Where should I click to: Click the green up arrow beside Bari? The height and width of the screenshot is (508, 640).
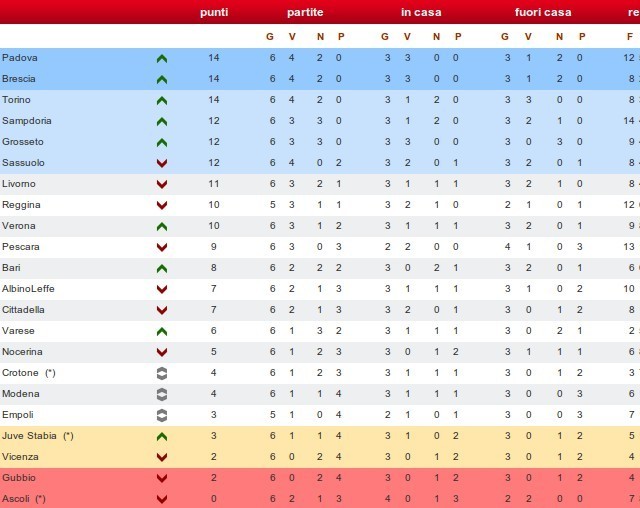(x=162, y=268)
